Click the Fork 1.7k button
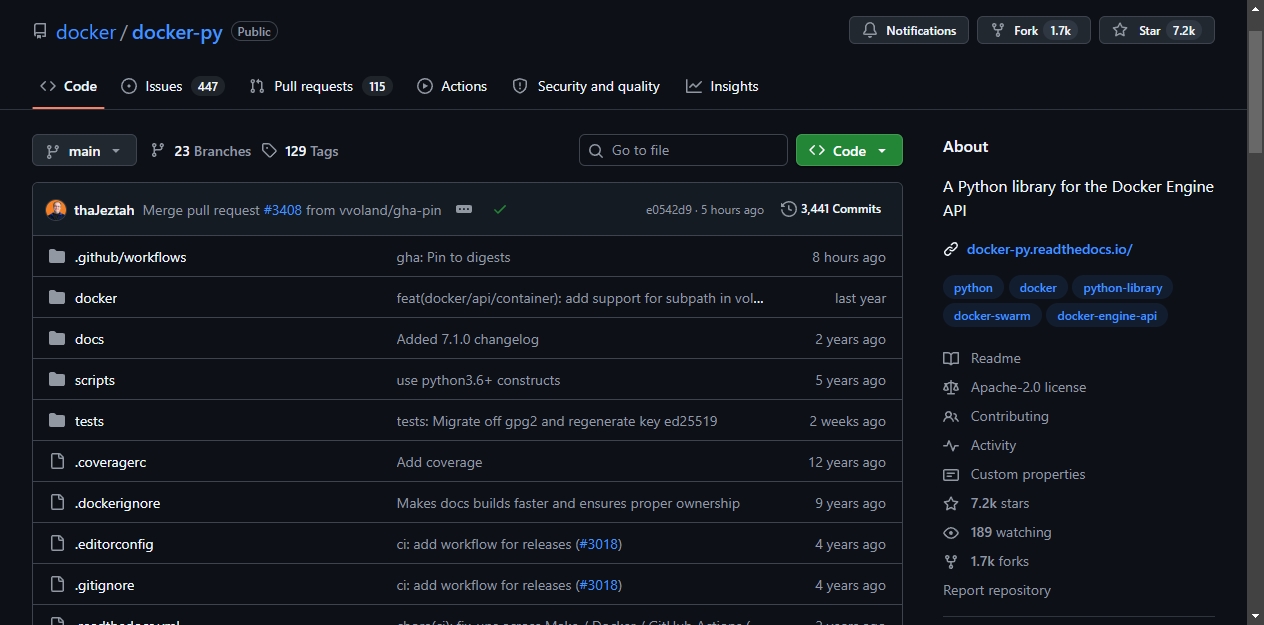Image resolution: width=1264 pixels, height=625 pixels. (1034, 31)
